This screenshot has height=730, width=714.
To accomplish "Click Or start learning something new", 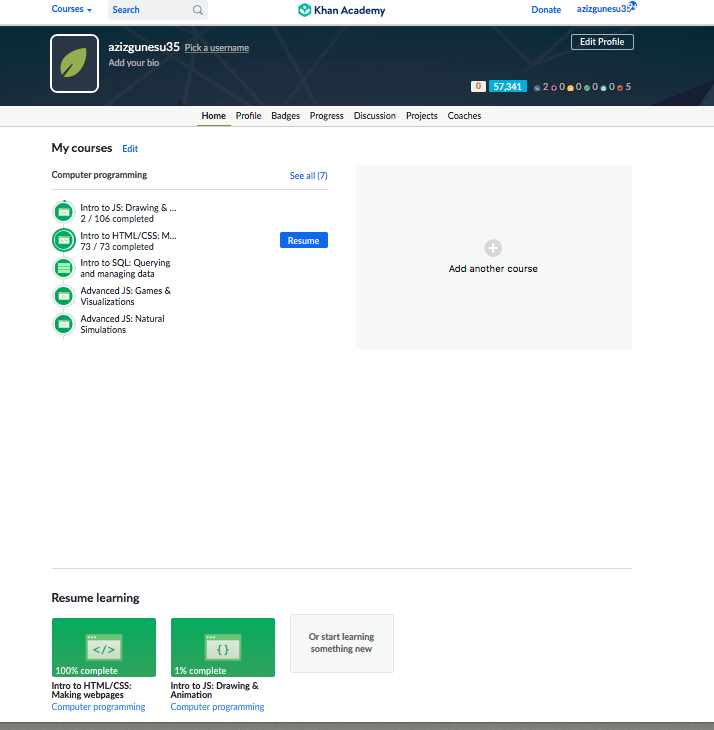I will [342, 643].
